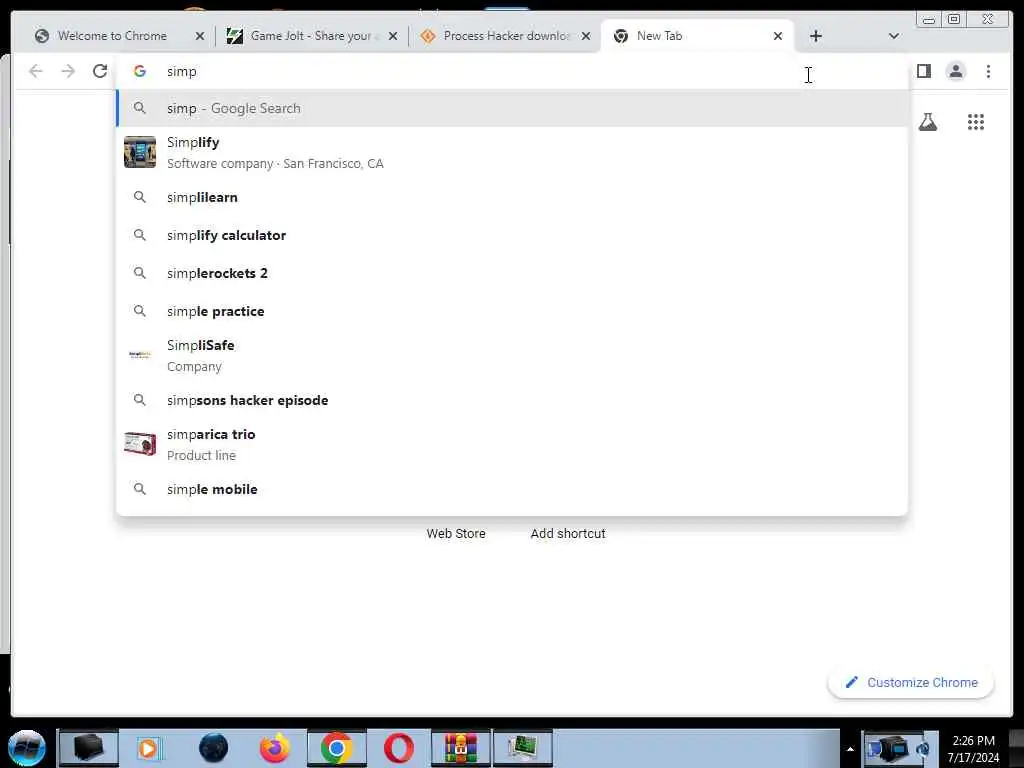The height and width of the screenshot is (768, 1024).
Task: Select the New Tab tab
Action: pyautogui.click(x=696, y=36)
